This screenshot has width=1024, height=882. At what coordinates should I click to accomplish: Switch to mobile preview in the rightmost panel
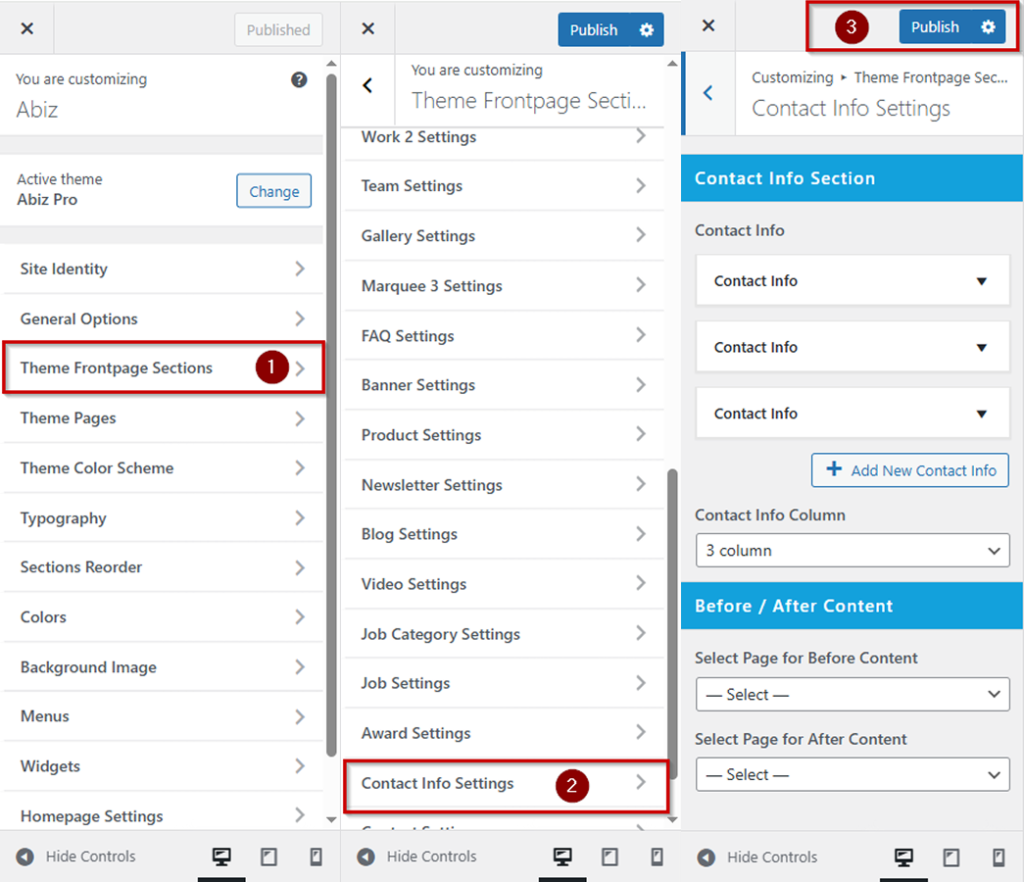[998, 857]
